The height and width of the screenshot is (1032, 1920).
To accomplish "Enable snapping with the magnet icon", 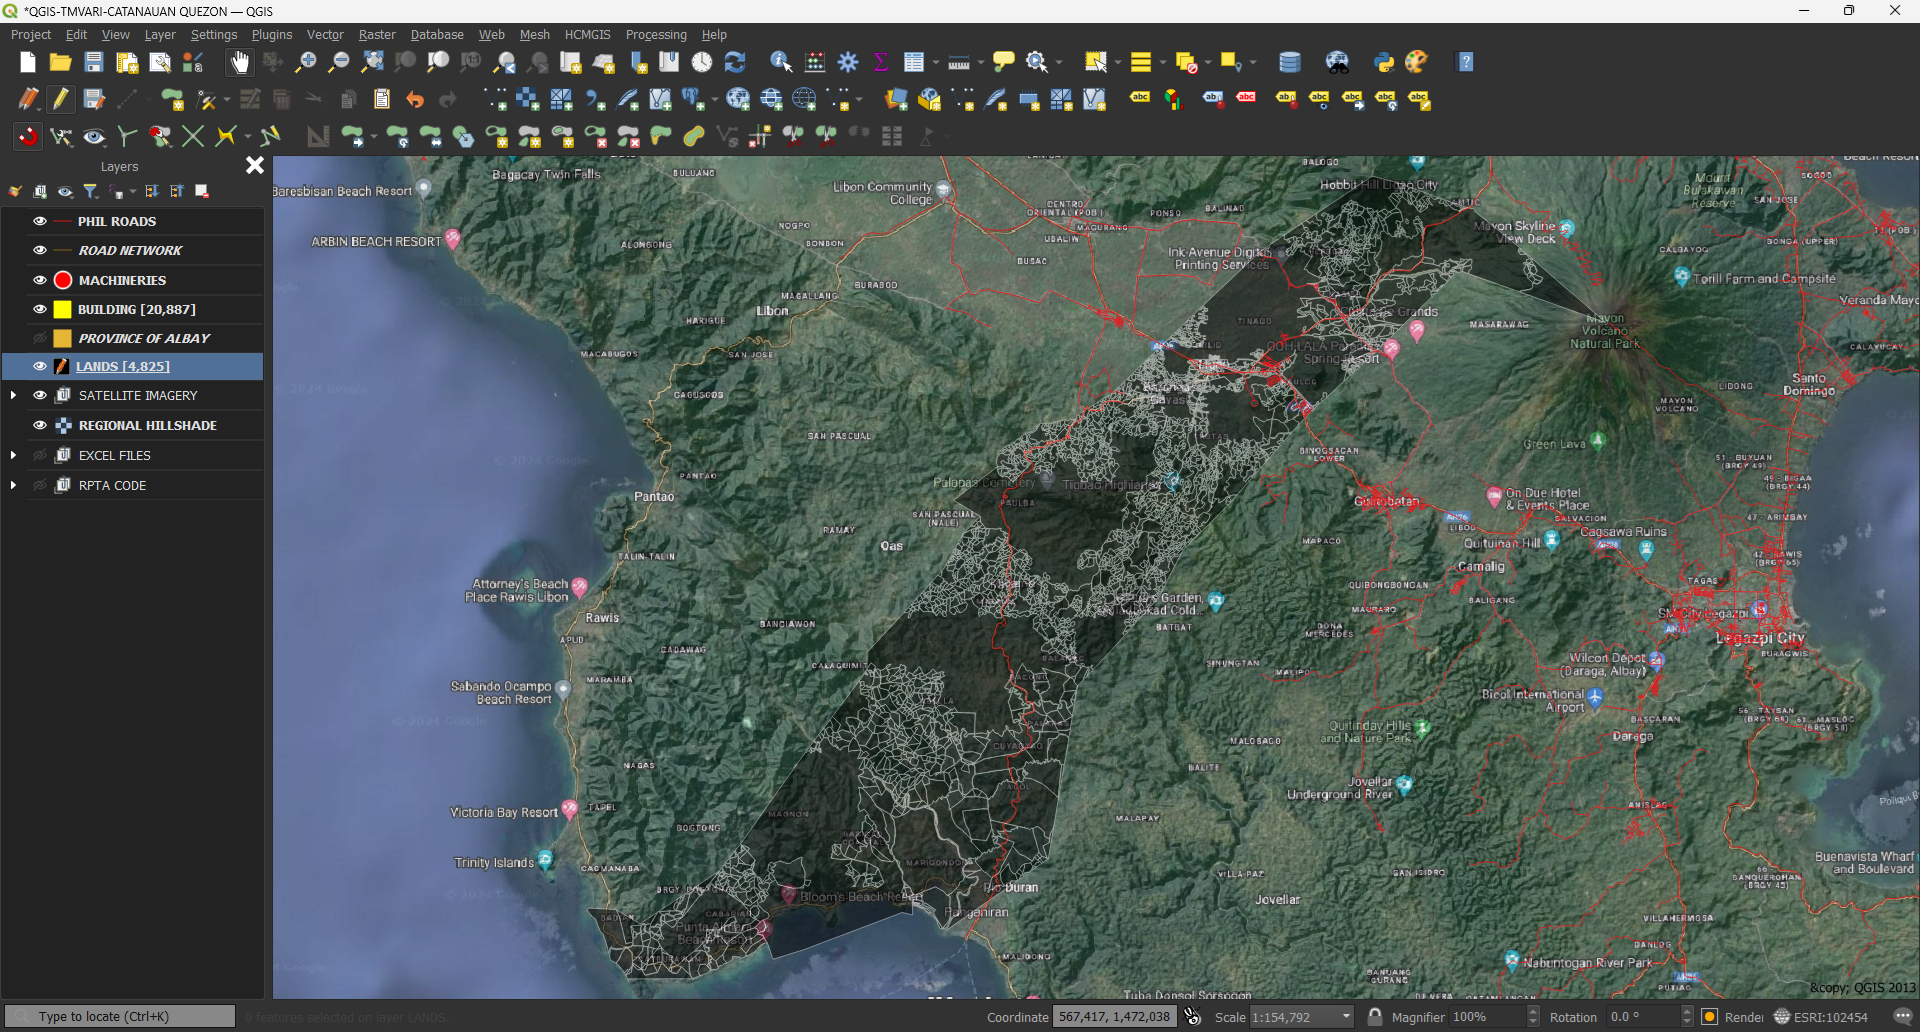I will [27, 136].
